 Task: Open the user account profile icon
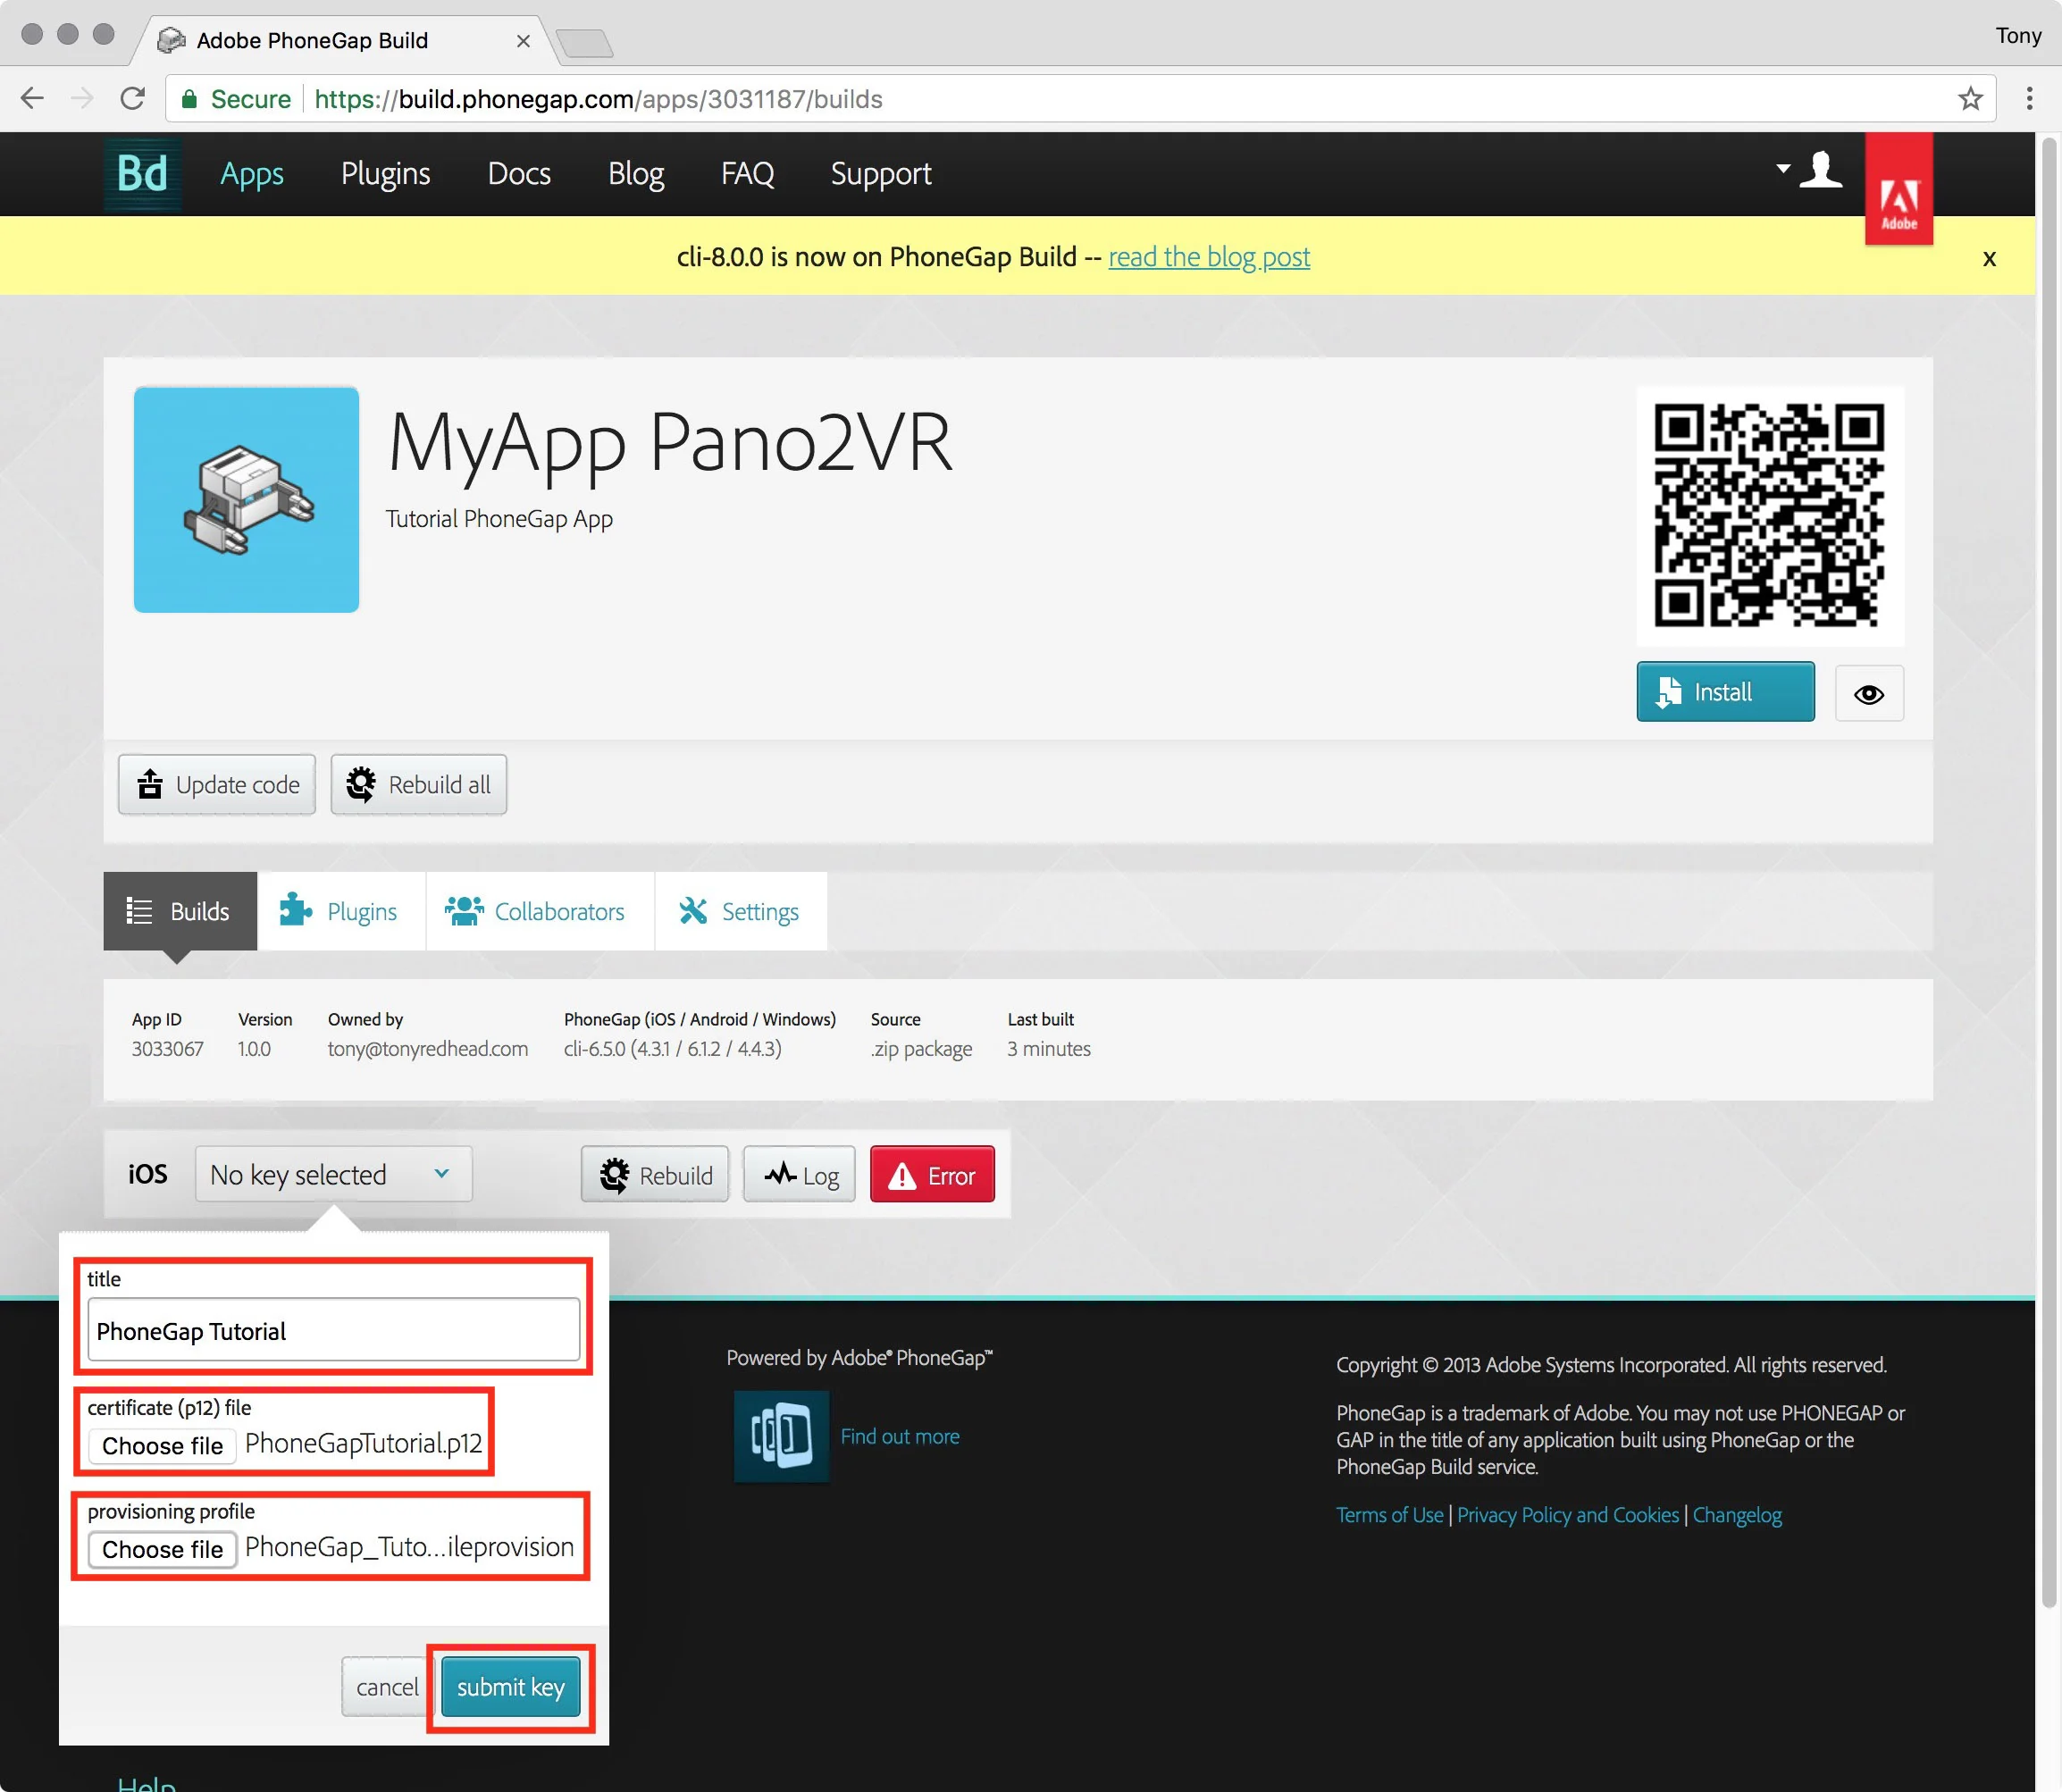tap(1820, 170)
